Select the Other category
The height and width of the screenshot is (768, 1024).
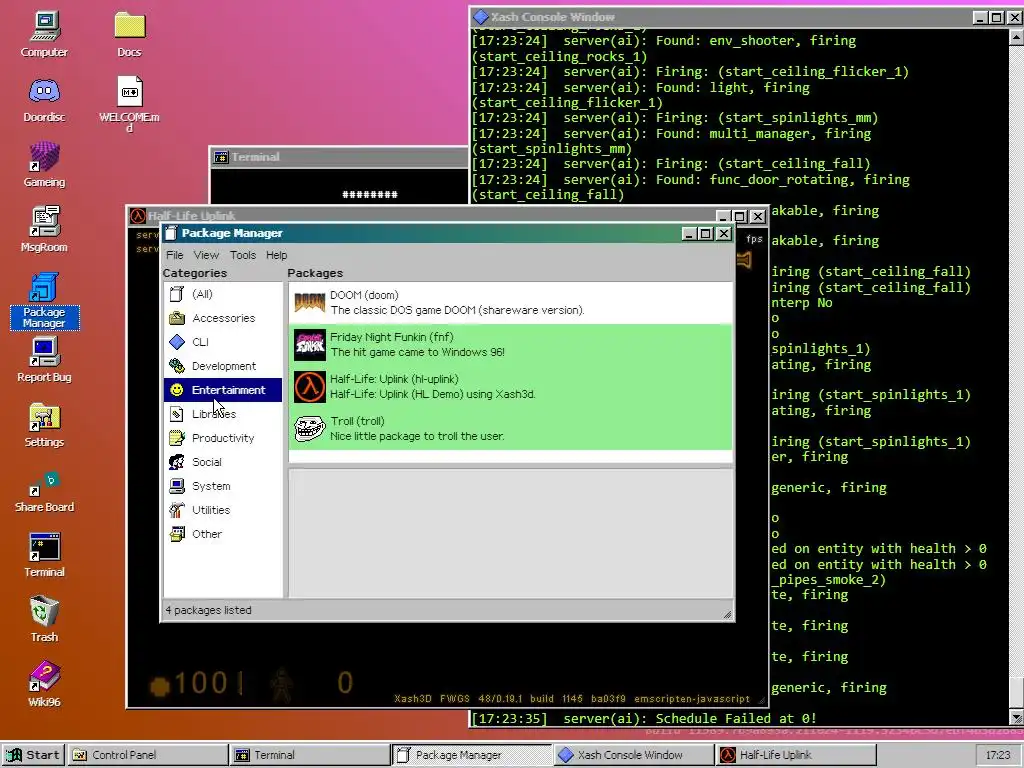pyautogui.click(x=223, y=534)
